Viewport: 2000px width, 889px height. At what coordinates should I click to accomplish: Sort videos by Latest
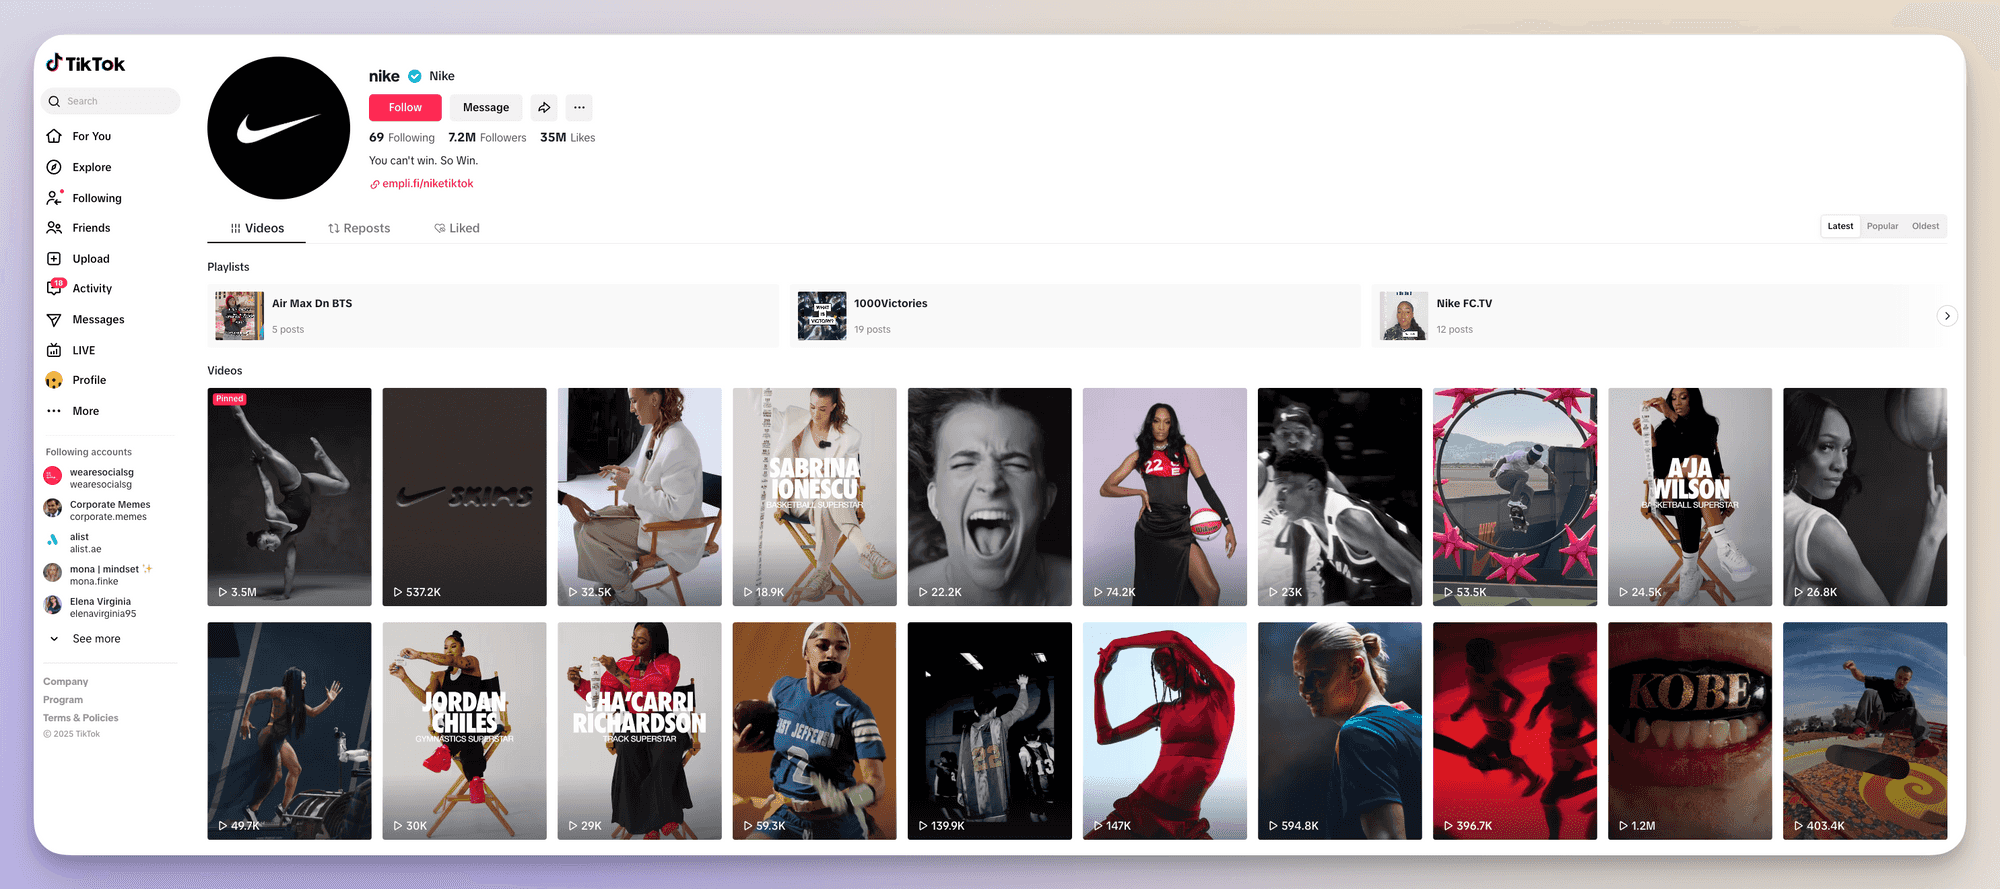[x=1840, y=226]
